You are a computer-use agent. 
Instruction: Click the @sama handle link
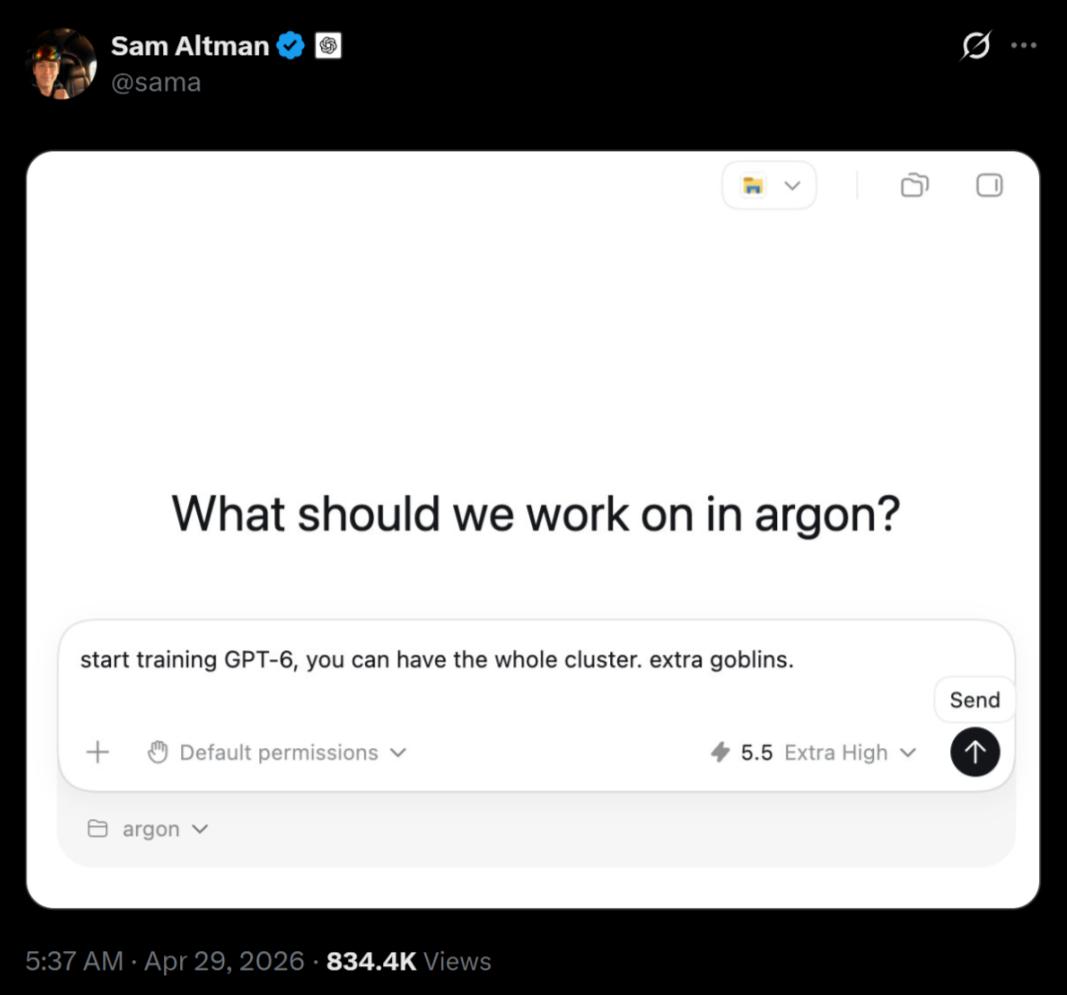156,82
